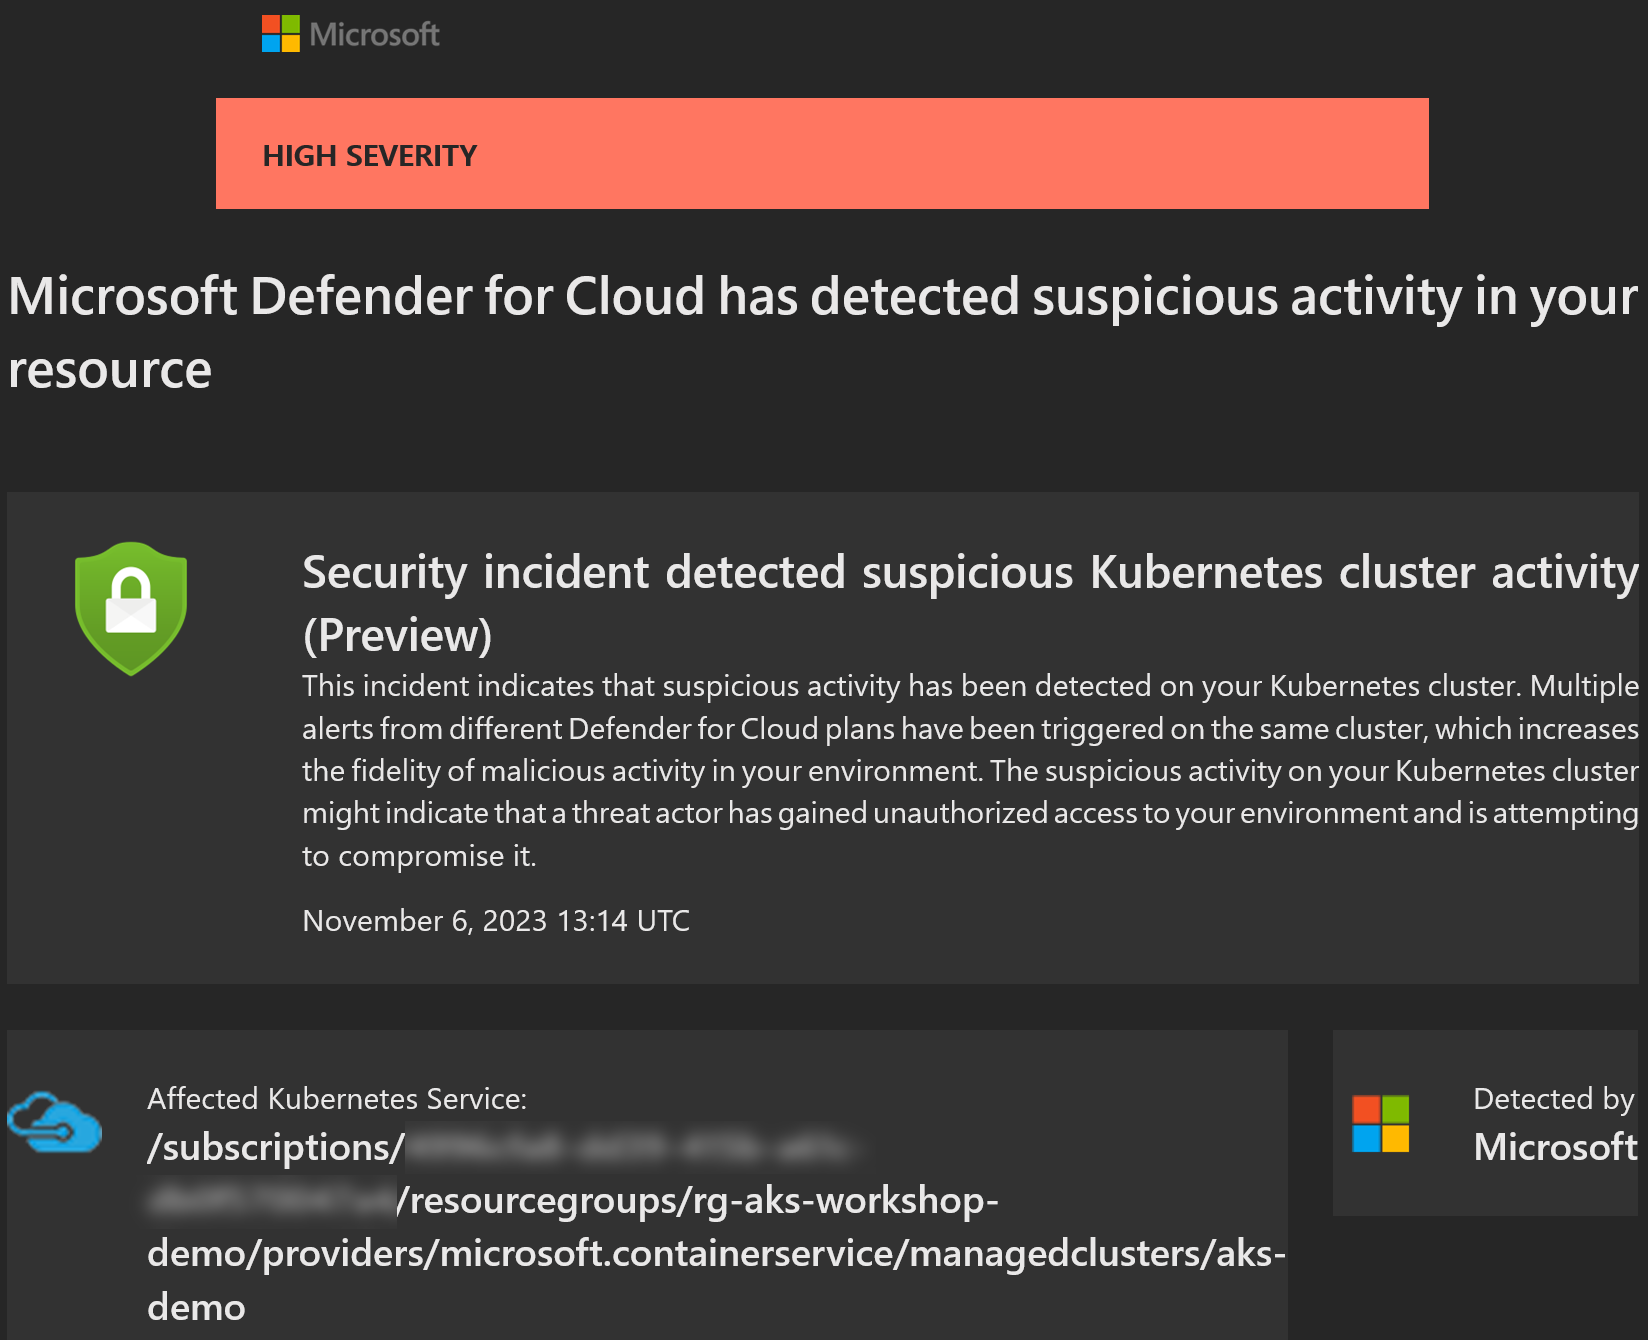
Task: Click the resourcegroups/rg-aks-workshop line
Action: coord(698,1200)
